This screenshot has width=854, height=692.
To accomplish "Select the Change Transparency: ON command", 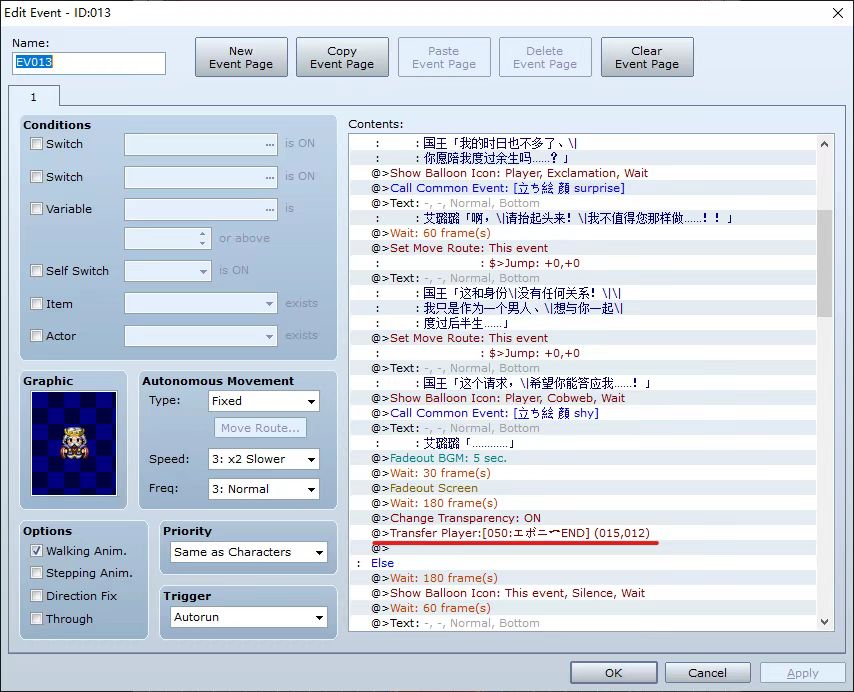I will [583, 518].
